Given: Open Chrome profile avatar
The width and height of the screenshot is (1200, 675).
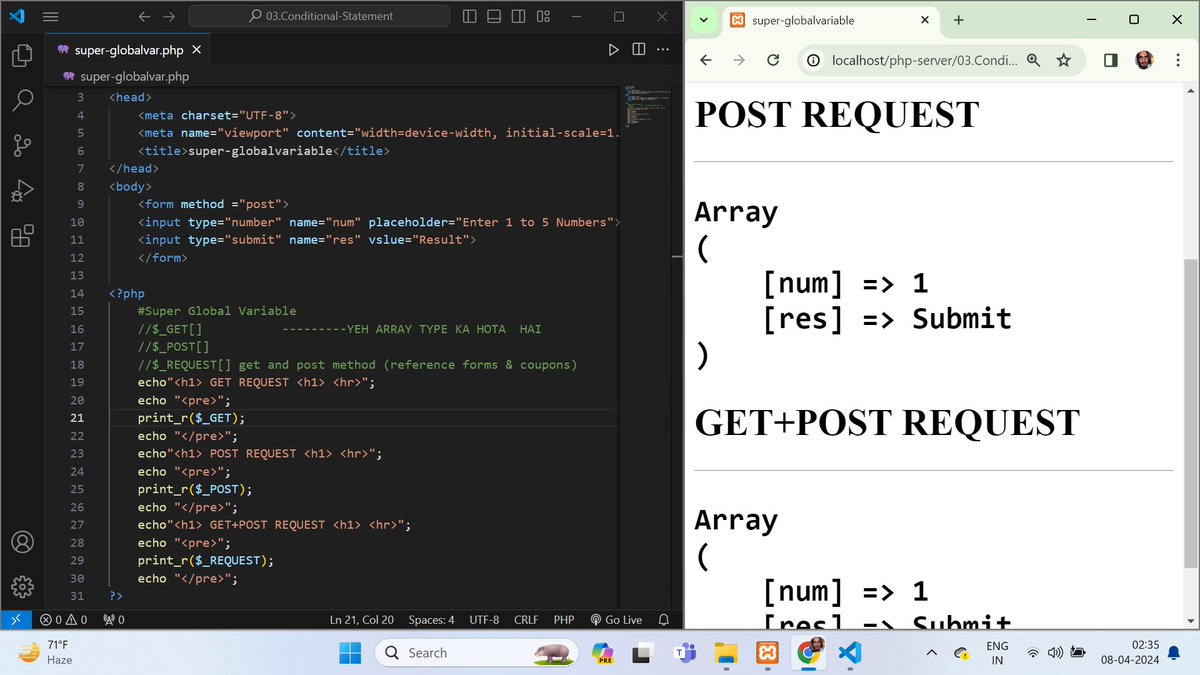Looking at the screenshot, I should click(1143, 60).
